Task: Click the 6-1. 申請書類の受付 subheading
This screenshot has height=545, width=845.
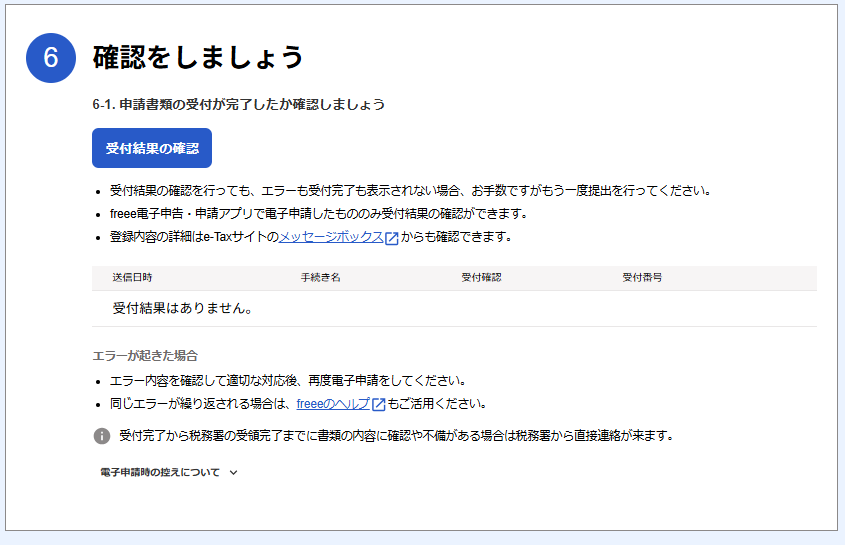Action: tap(239, 104)
